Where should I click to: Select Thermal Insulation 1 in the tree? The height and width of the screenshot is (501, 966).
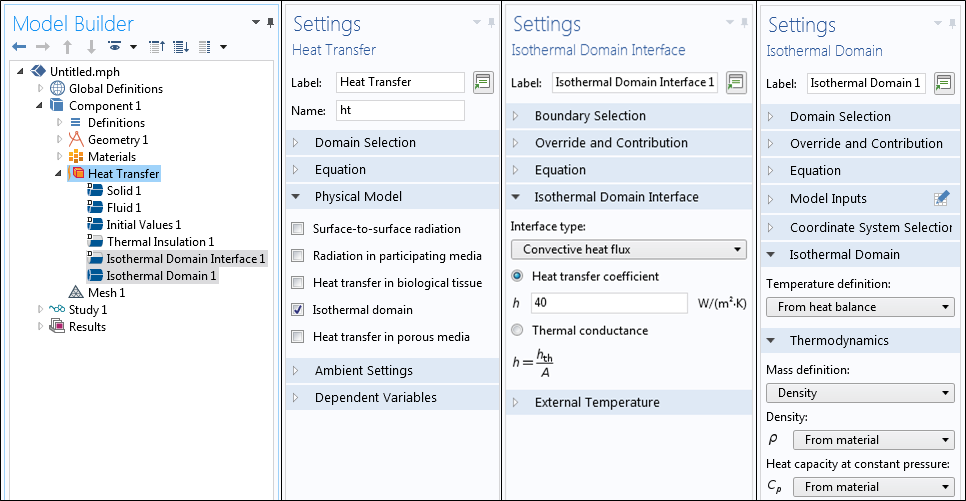(160, 242)
